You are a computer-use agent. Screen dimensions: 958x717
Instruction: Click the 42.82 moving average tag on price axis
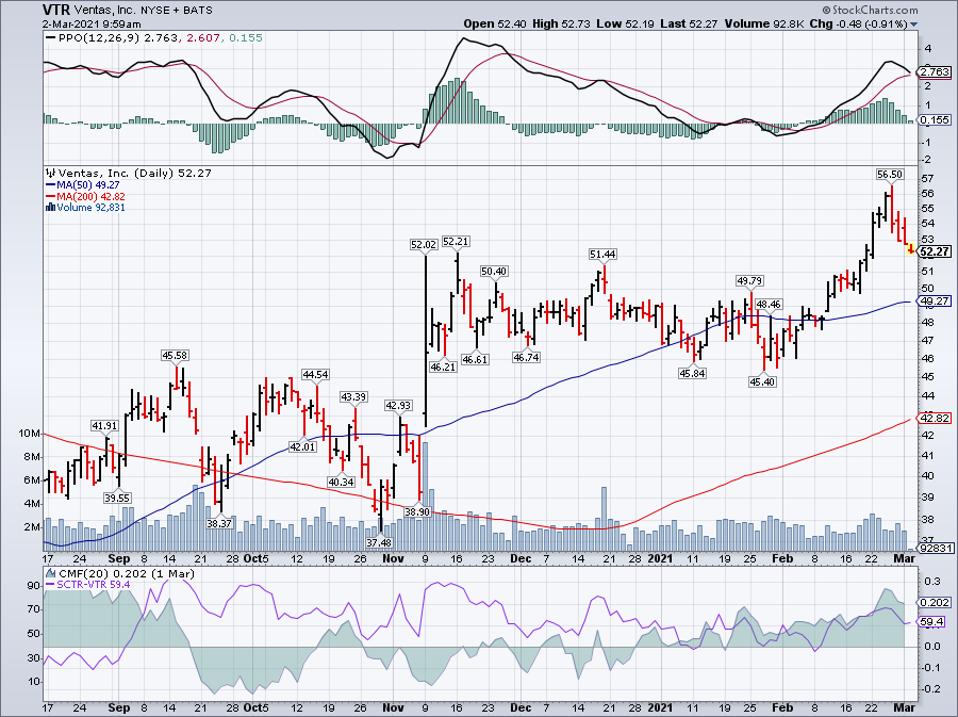click(x=935, y=418)
